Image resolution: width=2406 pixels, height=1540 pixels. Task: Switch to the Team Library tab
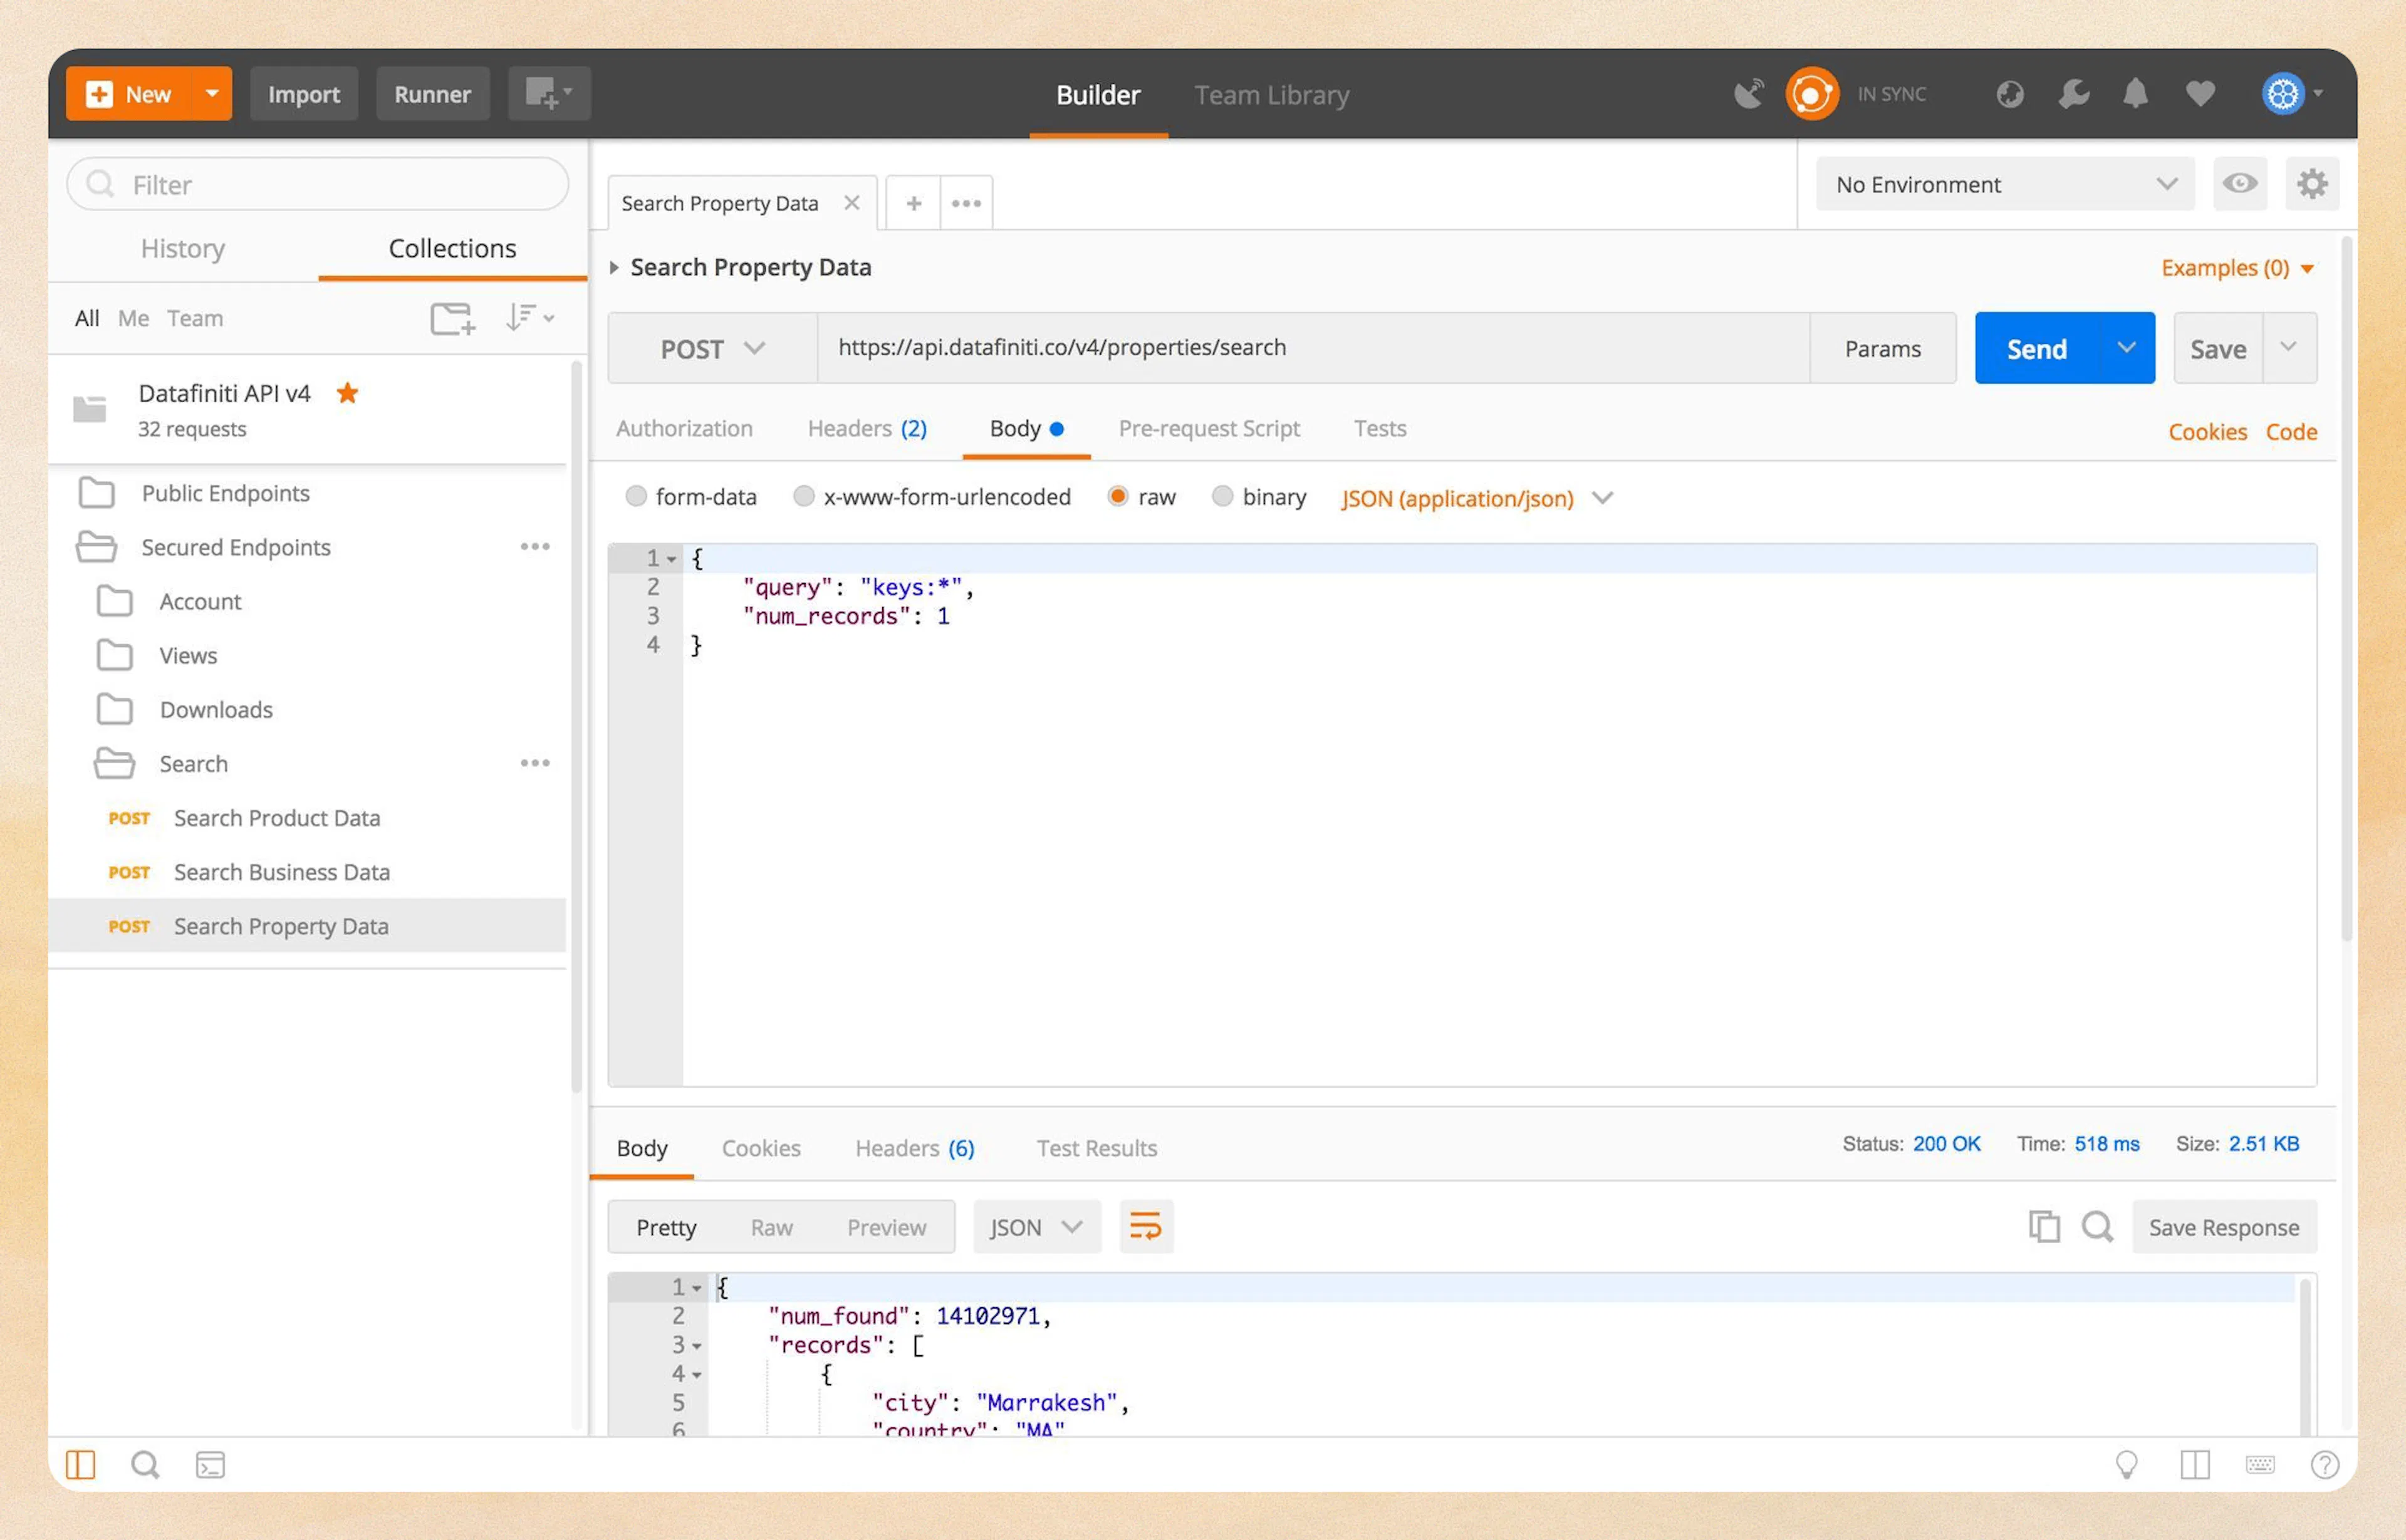pos(1271,95)
